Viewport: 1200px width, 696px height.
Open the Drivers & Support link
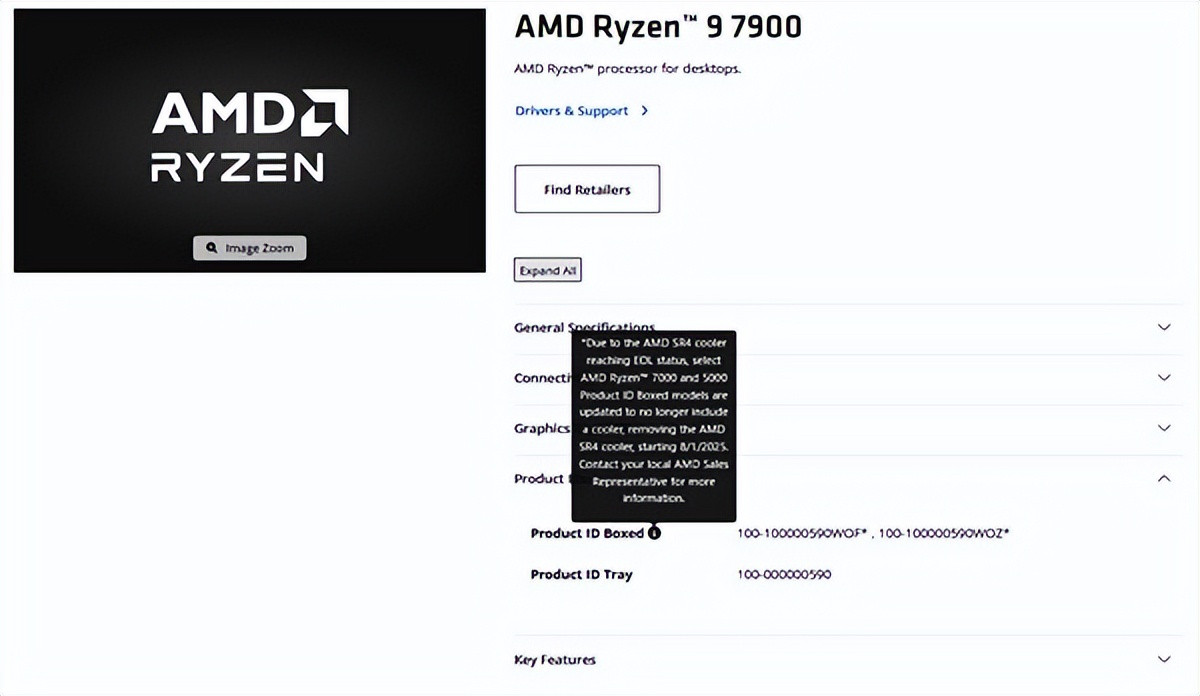[571, 111]
